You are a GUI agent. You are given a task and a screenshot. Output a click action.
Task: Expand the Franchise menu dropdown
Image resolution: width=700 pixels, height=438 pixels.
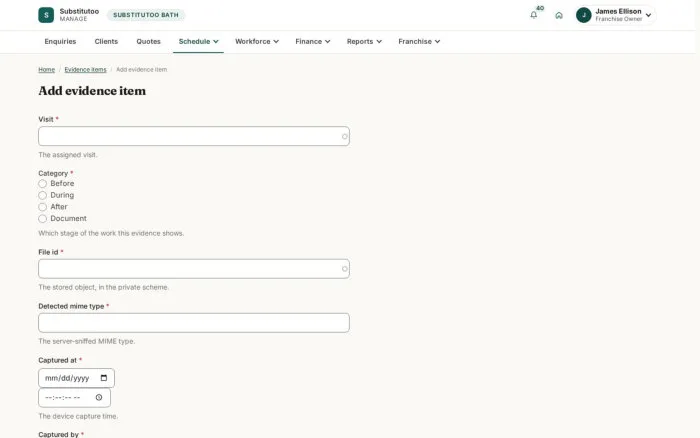click(x=419, y=42)
